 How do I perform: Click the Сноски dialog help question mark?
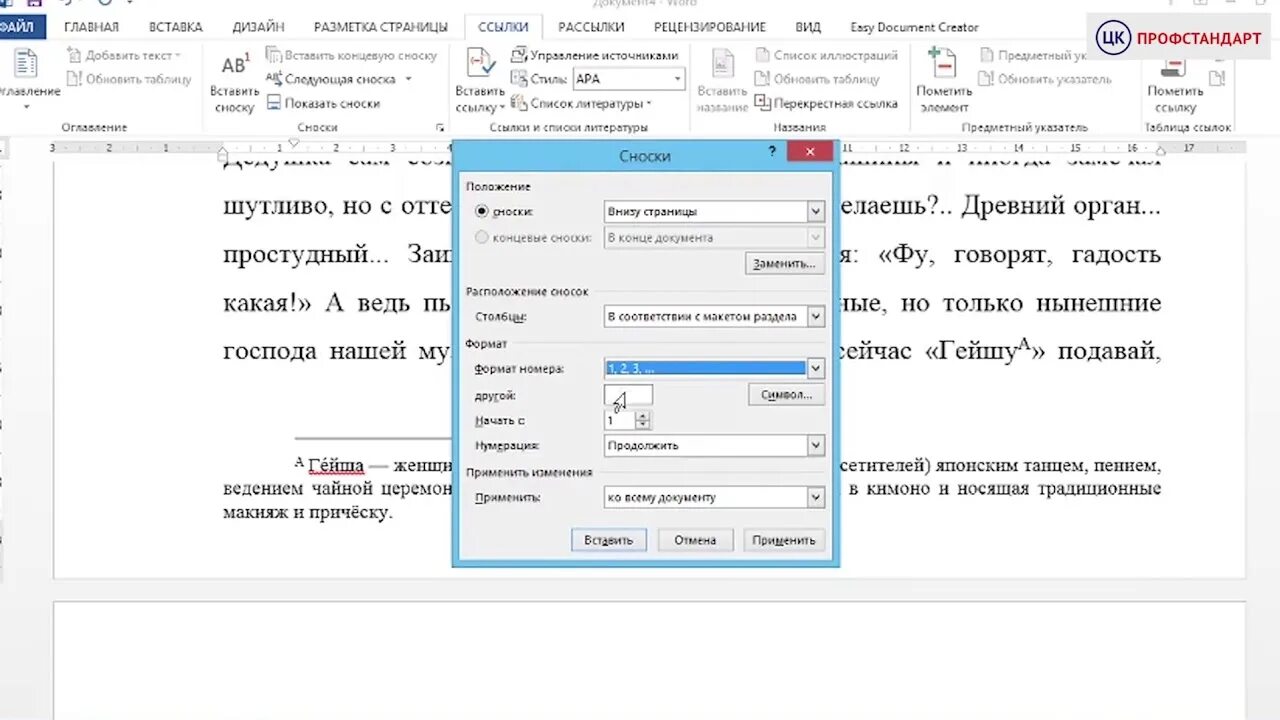click(x=771, y=152)
